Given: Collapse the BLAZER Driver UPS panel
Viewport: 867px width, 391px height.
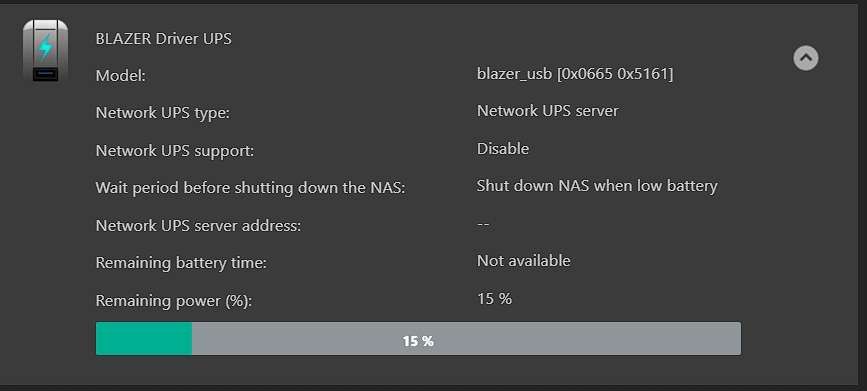Looking at the screenshot, I should tap(806, 58).
